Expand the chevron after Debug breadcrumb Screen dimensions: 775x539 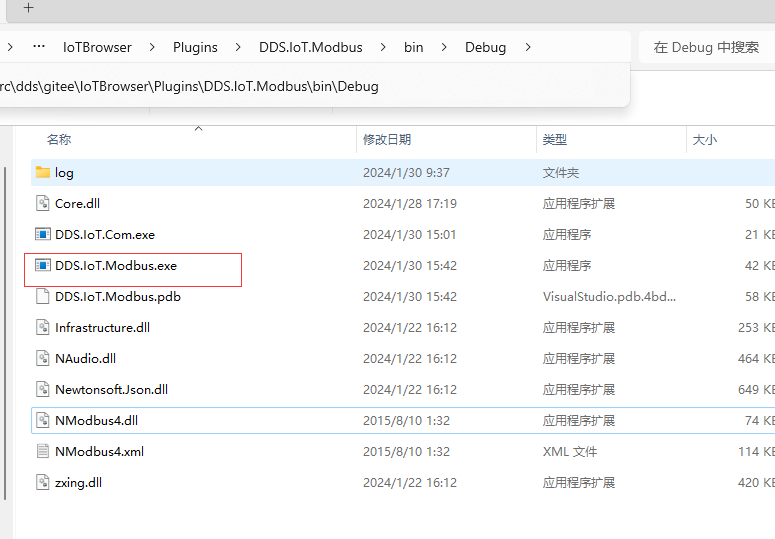click(x=528, y=47)
